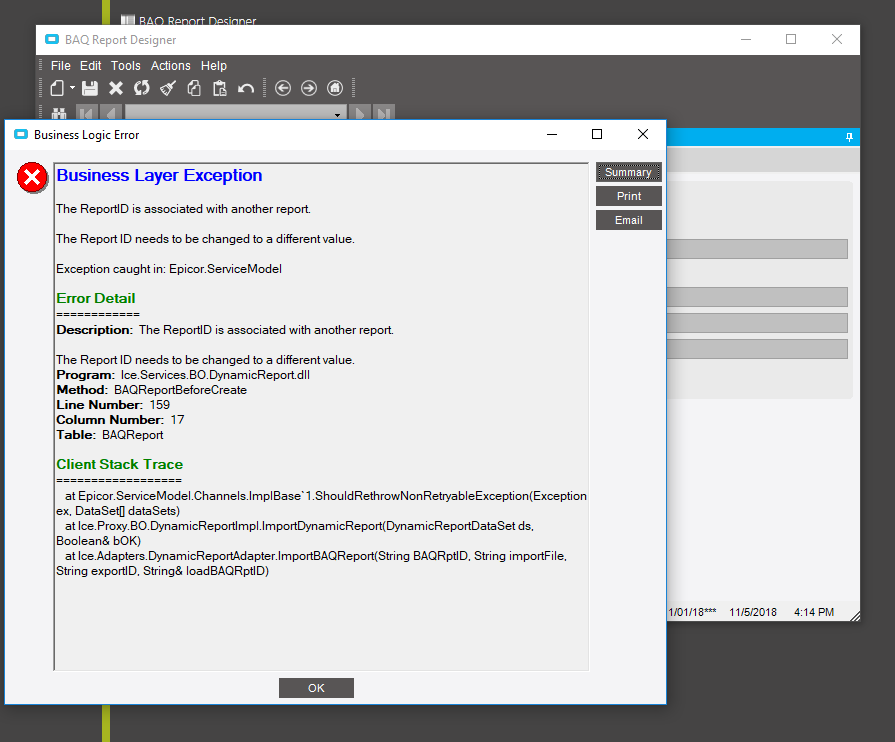895x742 pixels.
Task: Click OK to dismiss Business Logic Error
Action: [x=316, y=688]
